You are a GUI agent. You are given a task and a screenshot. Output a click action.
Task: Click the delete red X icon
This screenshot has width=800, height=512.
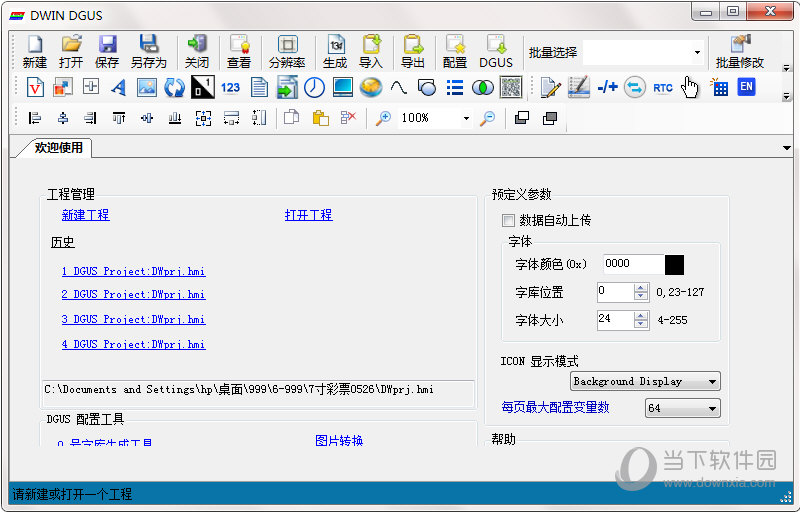pos(348,118)
